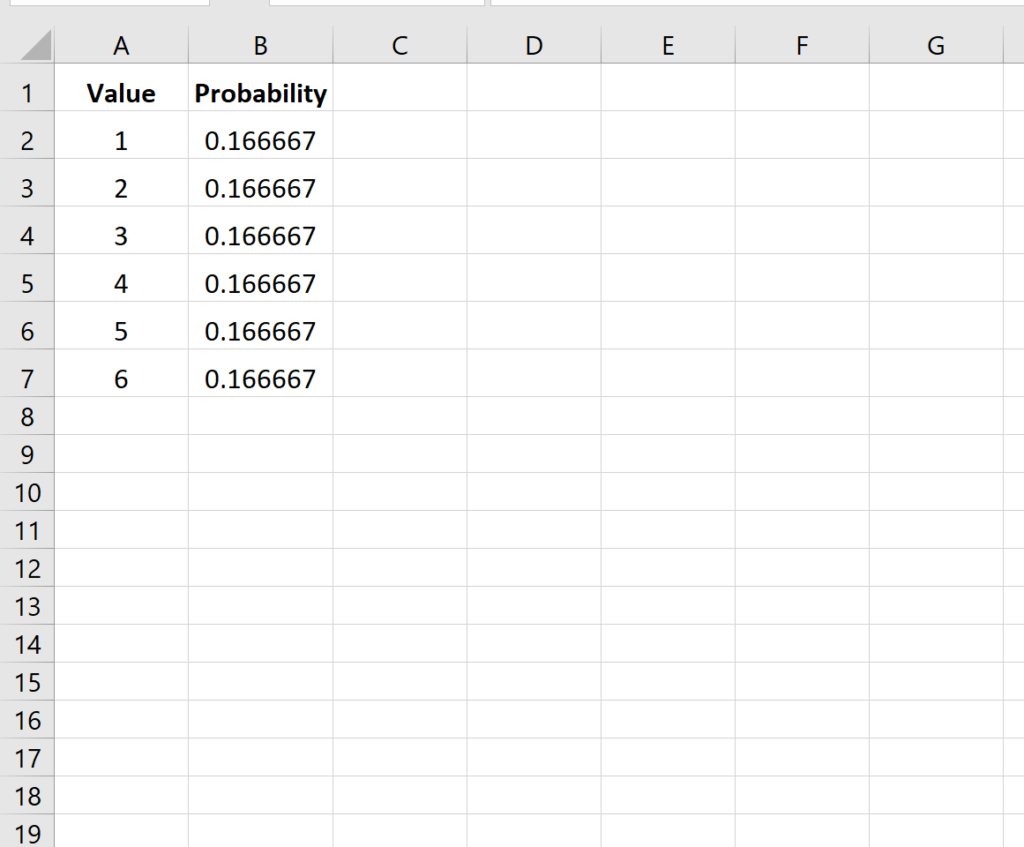The width and height of the screenshot is (1024, 847).
Task: Select column B header
Action: pos(260,46)
